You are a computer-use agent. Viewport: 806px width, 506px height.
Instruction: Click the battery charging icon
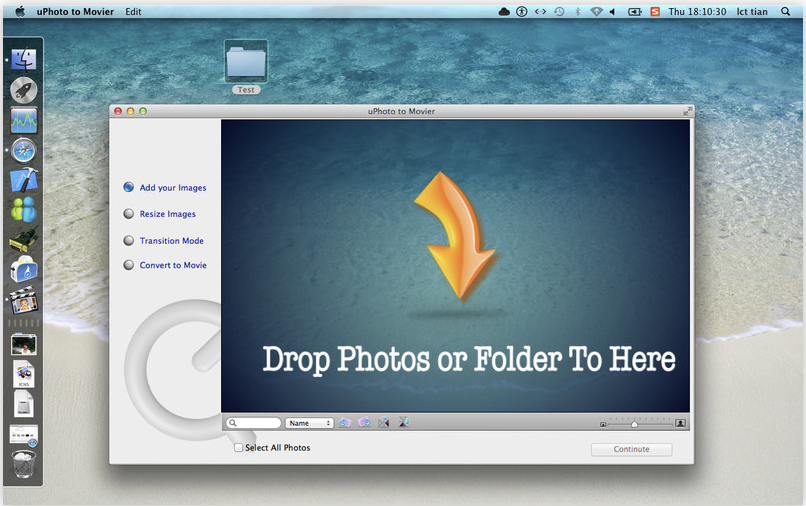(635, 11)
